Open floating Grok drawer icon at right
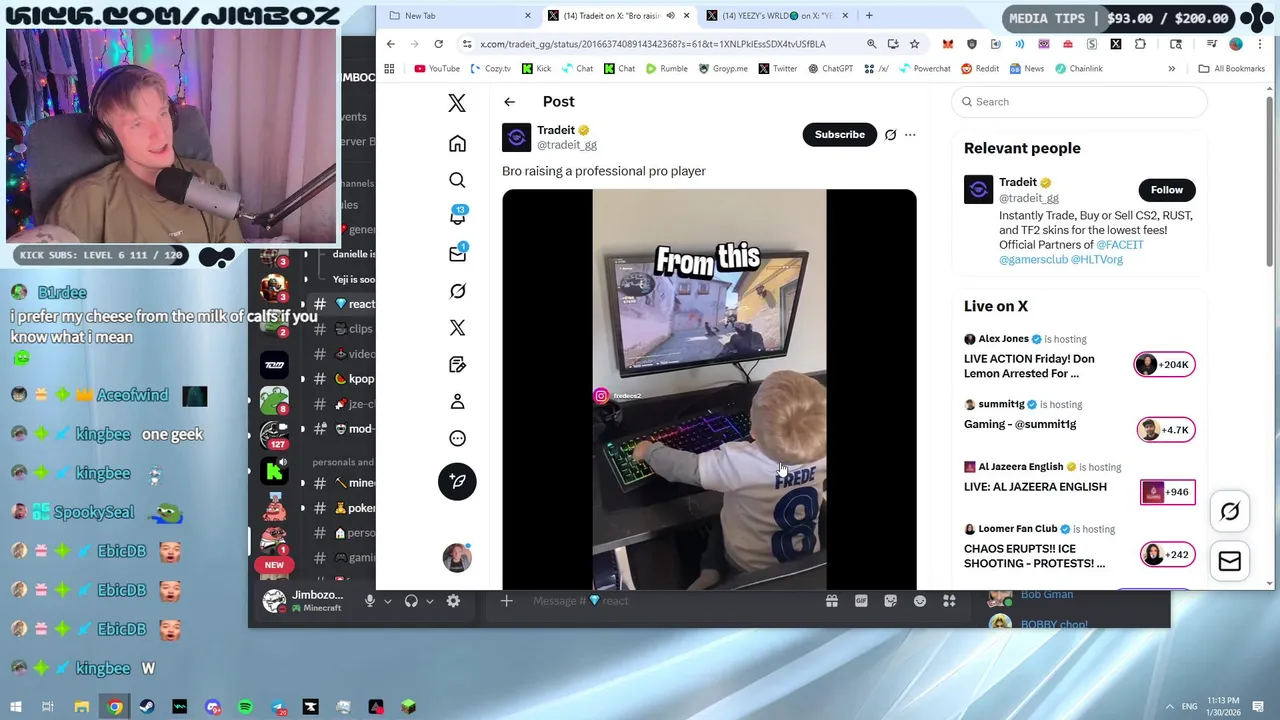Viewport: 1280px width, 720px height. pos(1229,511)
